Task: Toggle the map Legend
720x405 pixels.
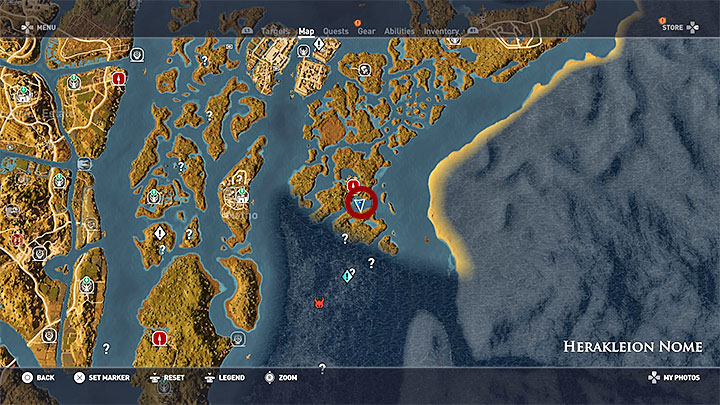Action: (x=222, y=378)
